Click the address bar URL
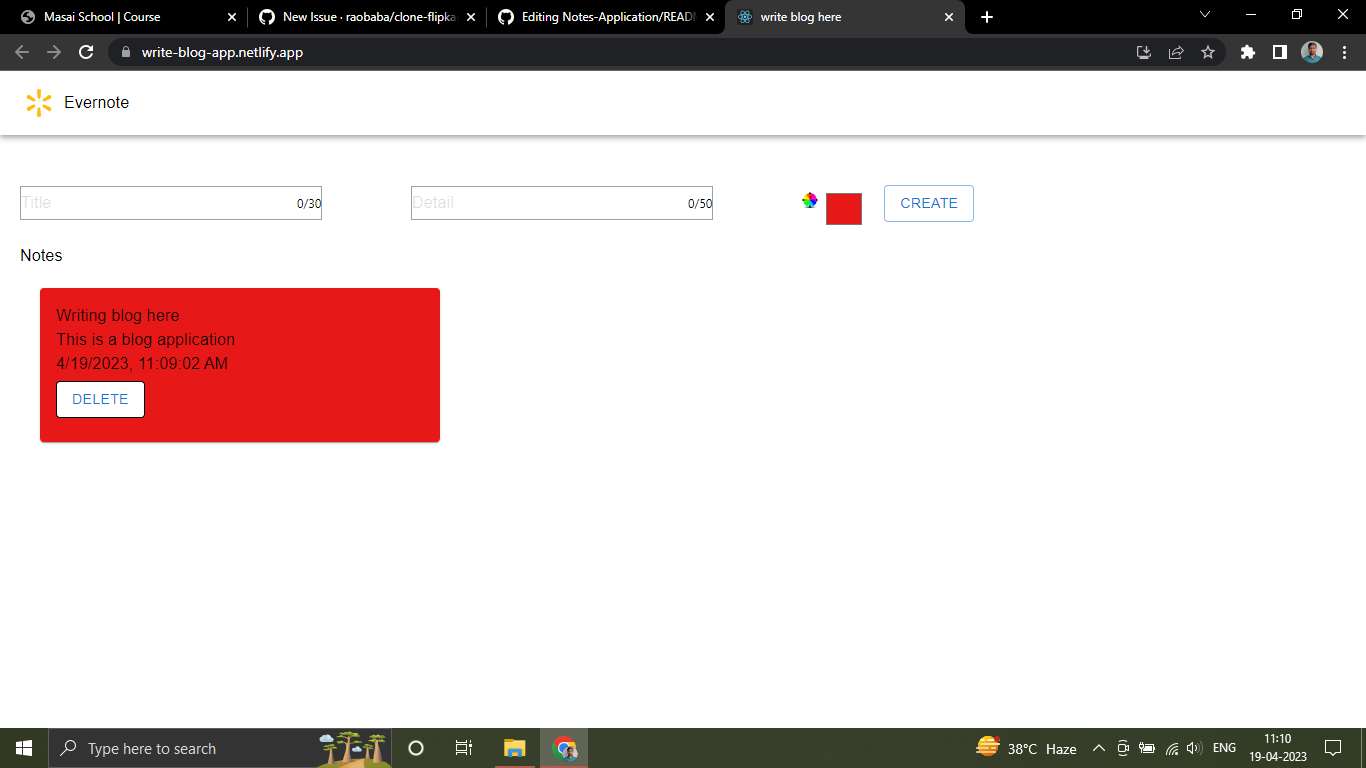Image resolution: width=1366 pixels, height=768 pixels. (x=222, y=52)
